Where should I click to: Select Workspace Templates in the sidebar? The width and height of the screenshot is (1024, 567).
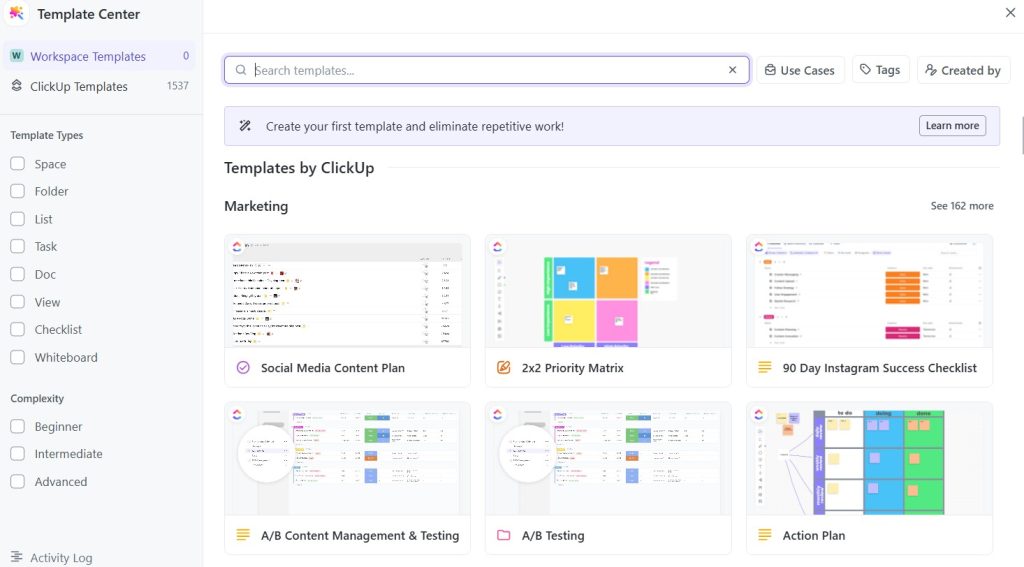pyautogui.click(x=88, y=57)
